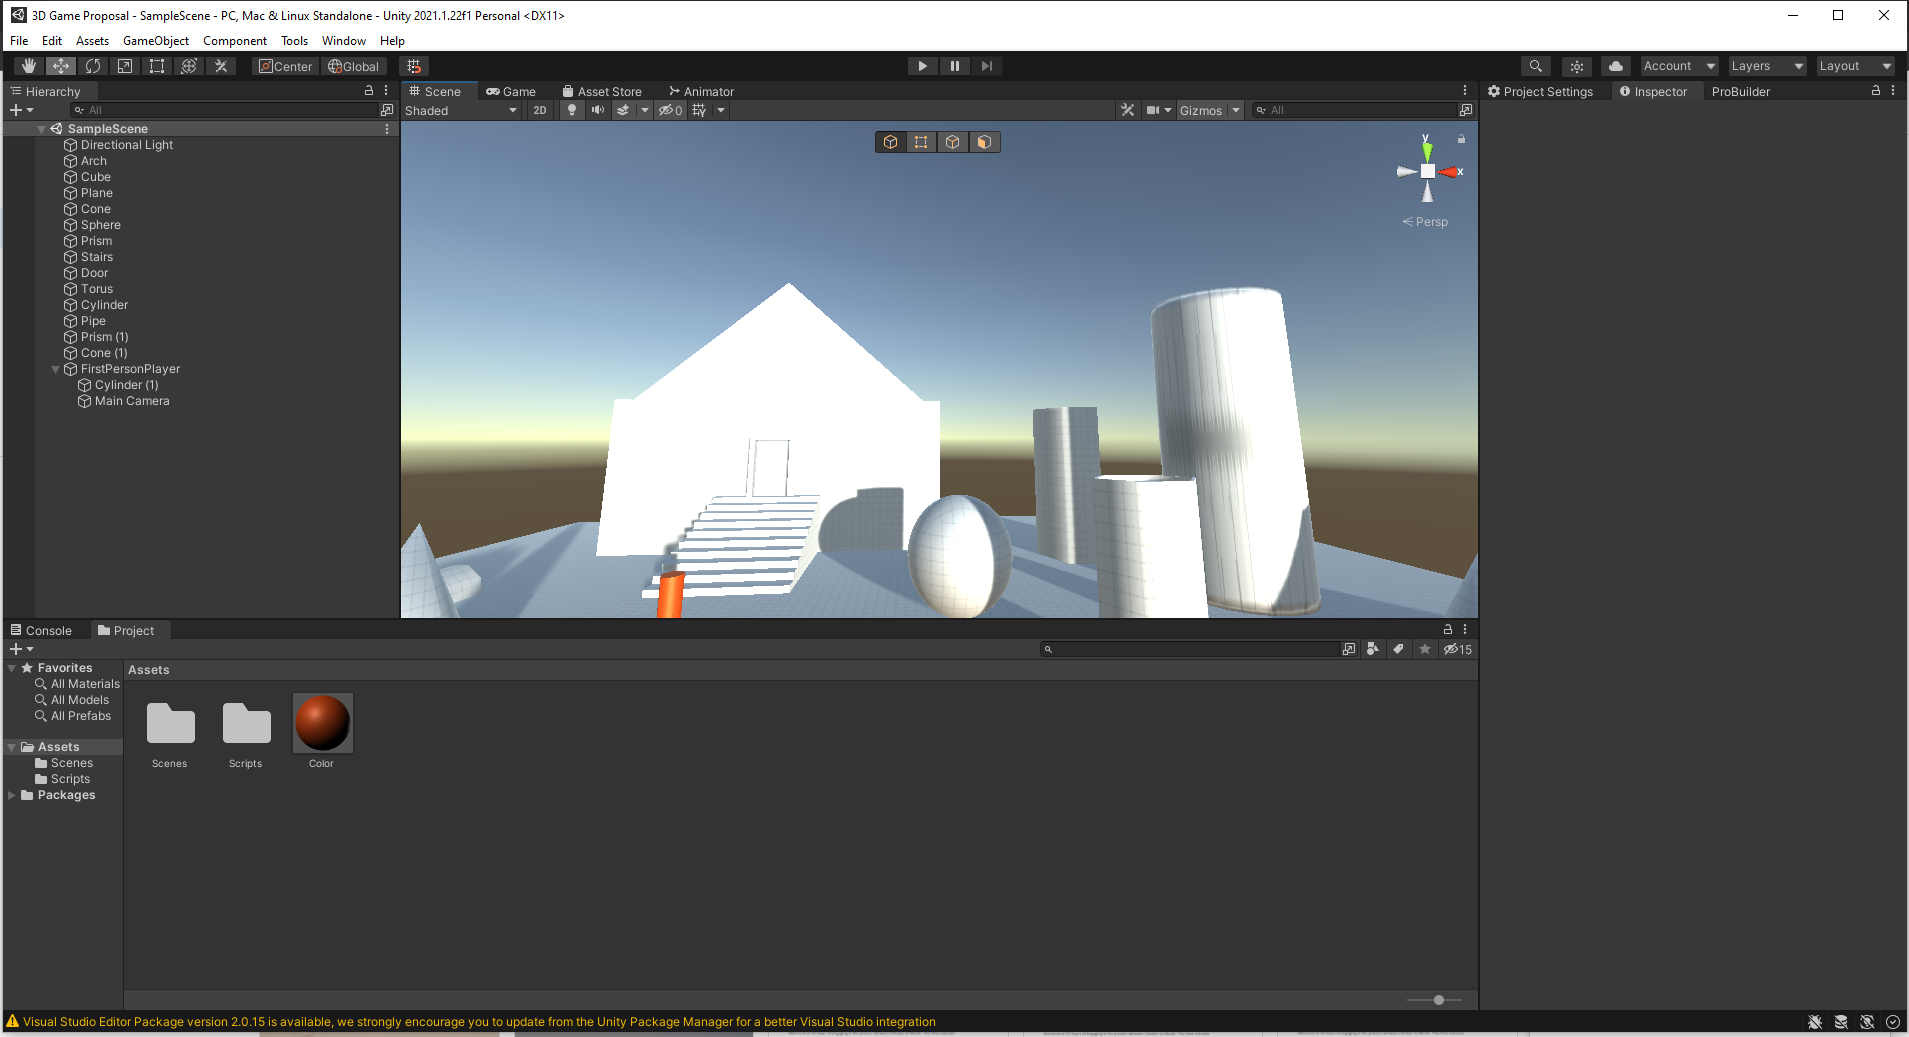
Task: Select the Rotate tool
Action: click(93, 66)
